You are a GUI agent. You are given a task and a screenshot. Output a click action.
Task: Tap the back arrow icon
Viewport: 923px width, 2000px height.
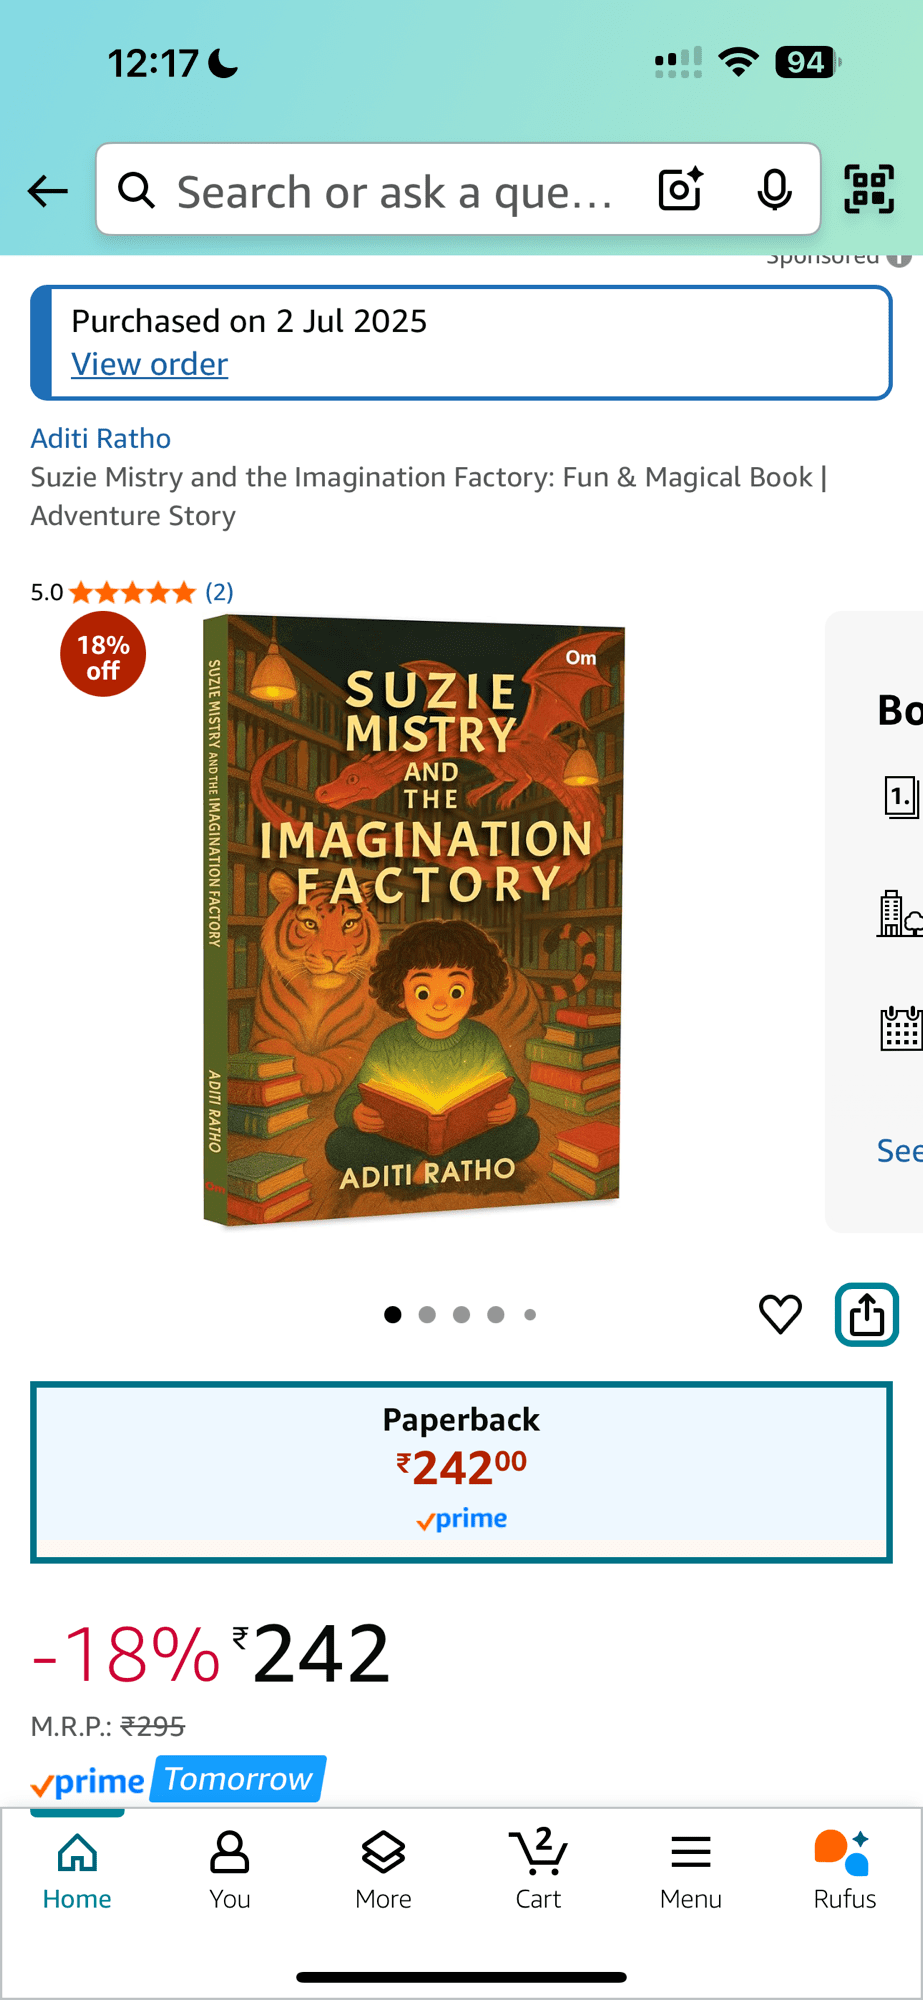48,190
